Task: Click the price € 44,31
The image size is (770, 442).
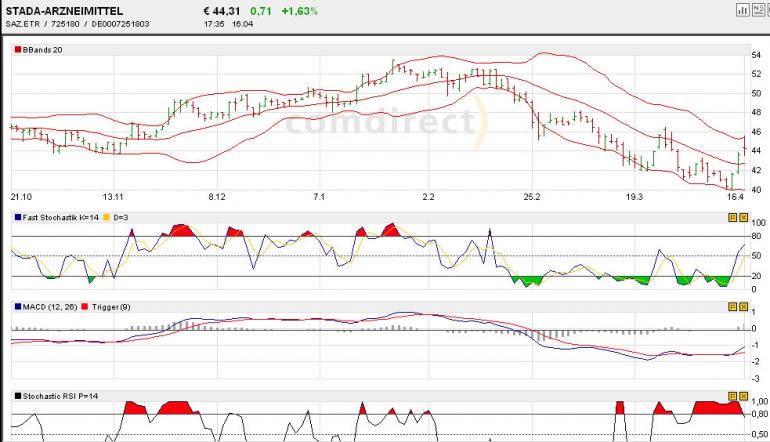Action: coord(221,11)
